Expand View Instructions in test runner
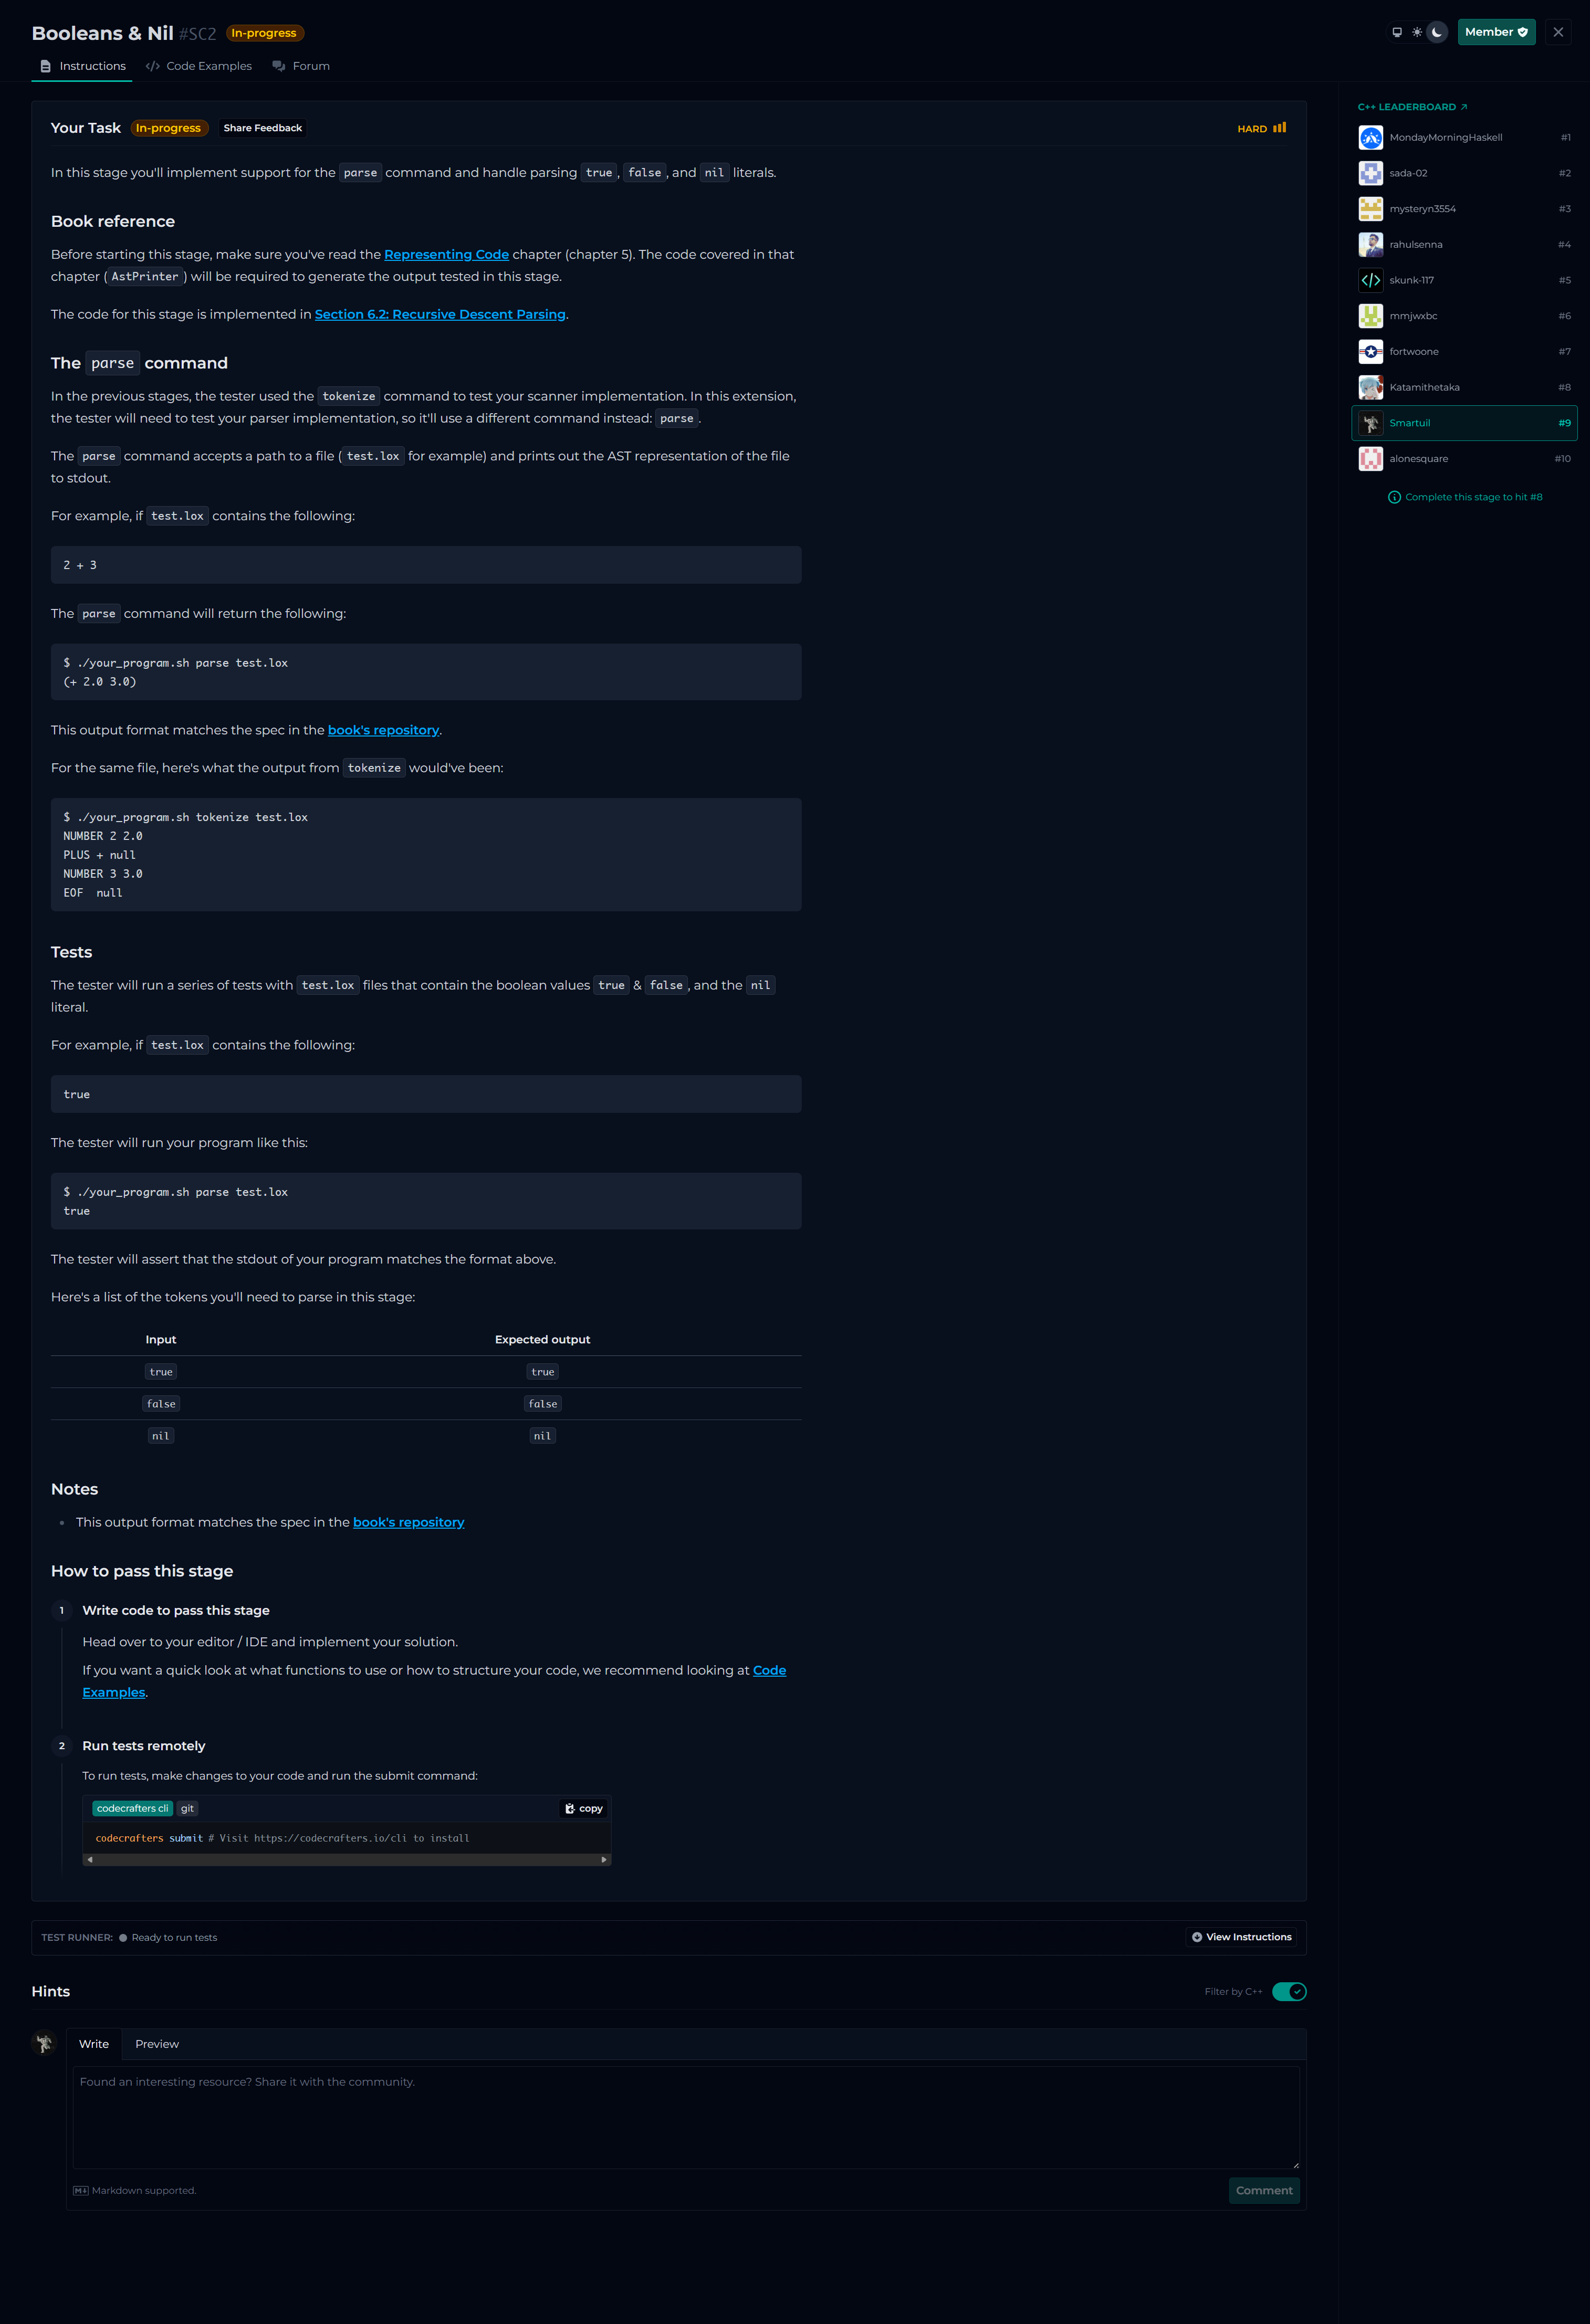This screenshot has height=2324, width=1590. [x=1241, y=1937]
